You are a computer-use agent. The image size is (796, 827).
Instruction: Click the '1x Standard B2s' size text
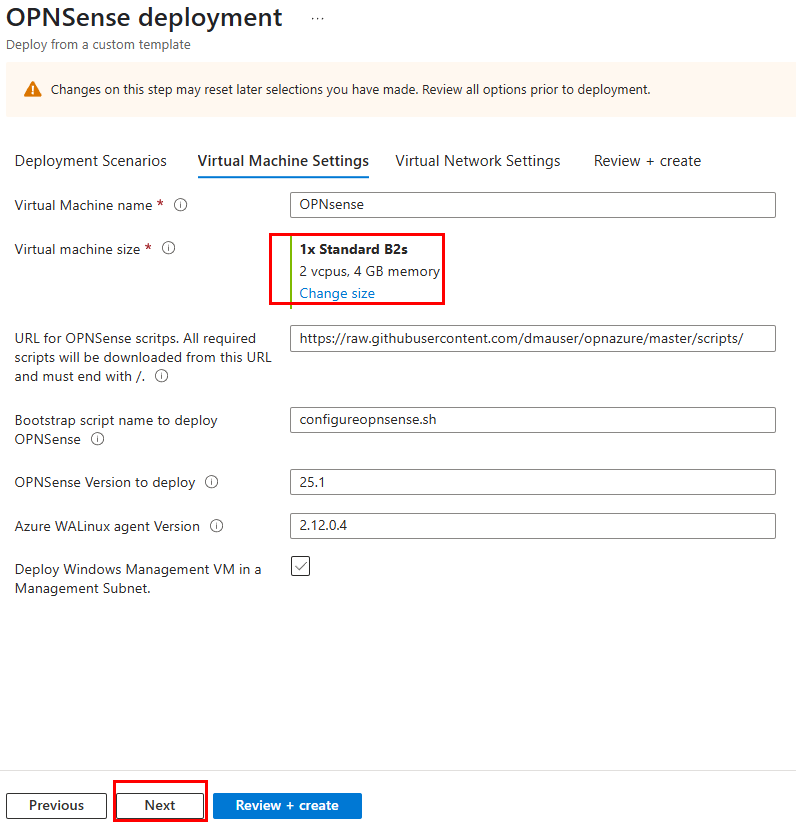tap(353, 249)
